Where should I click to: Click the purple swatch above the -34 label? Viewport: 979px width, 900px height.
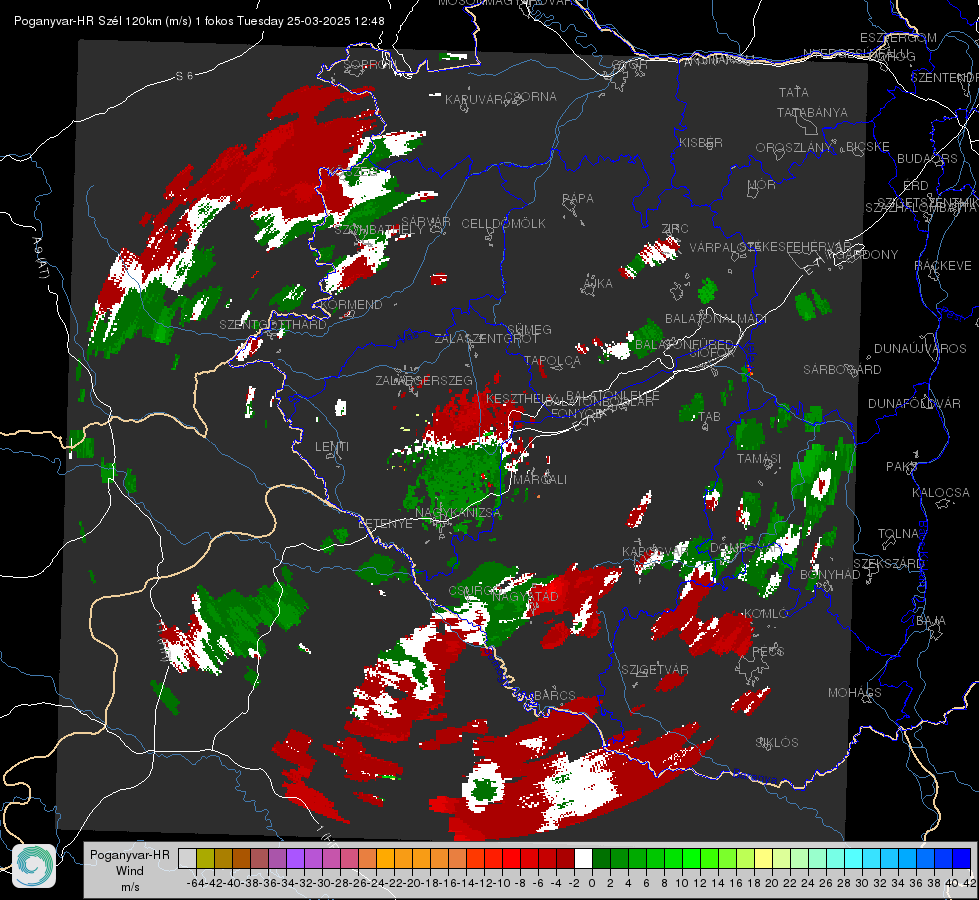pos(295,858)
